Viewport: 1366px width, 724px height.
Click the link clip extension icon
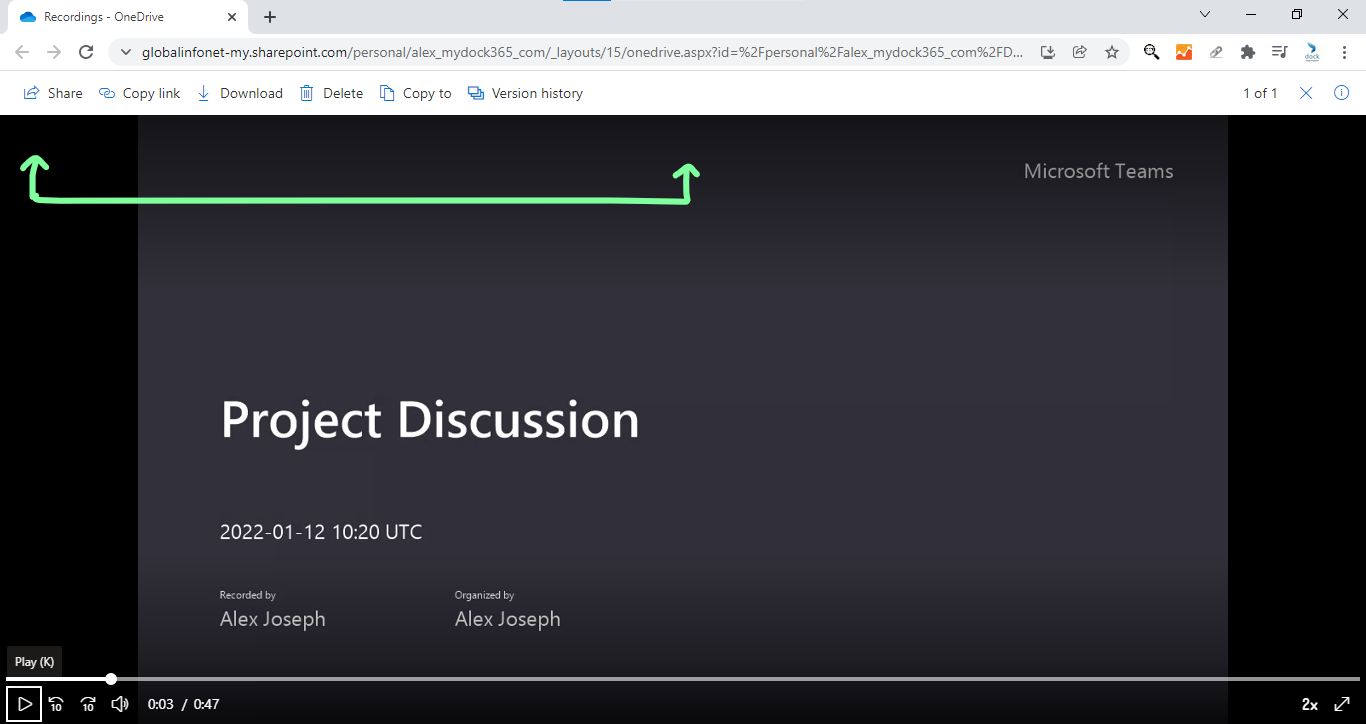(x=1216, y=52)
